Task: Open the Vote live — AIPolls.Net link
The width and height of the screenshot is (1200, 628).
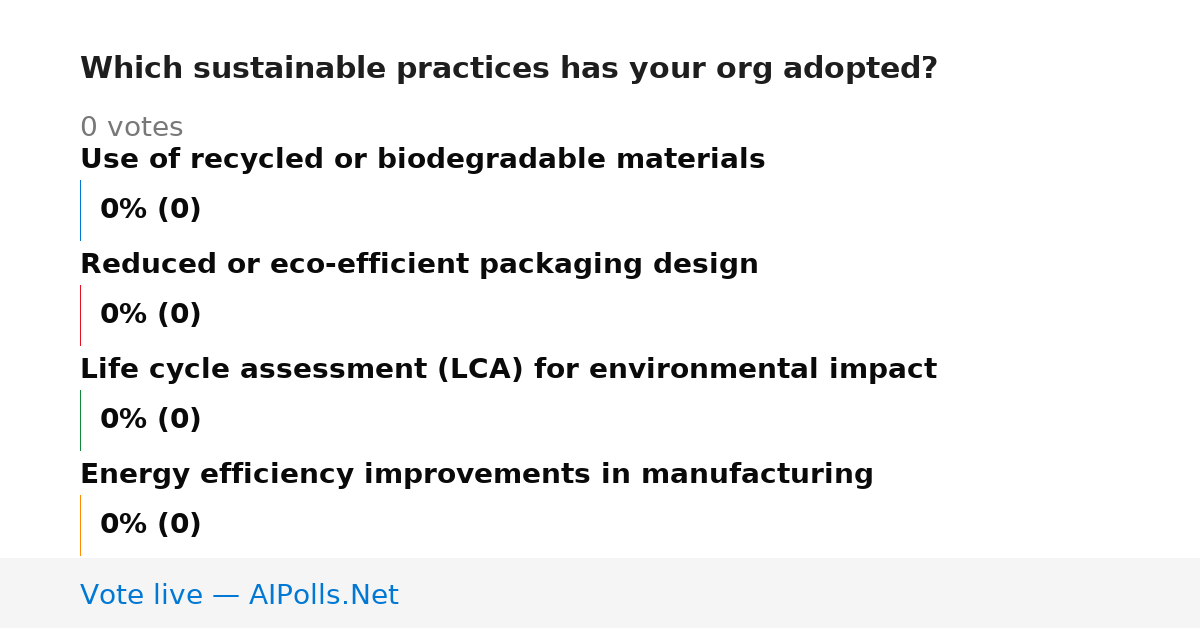Action: pos(239,595)
